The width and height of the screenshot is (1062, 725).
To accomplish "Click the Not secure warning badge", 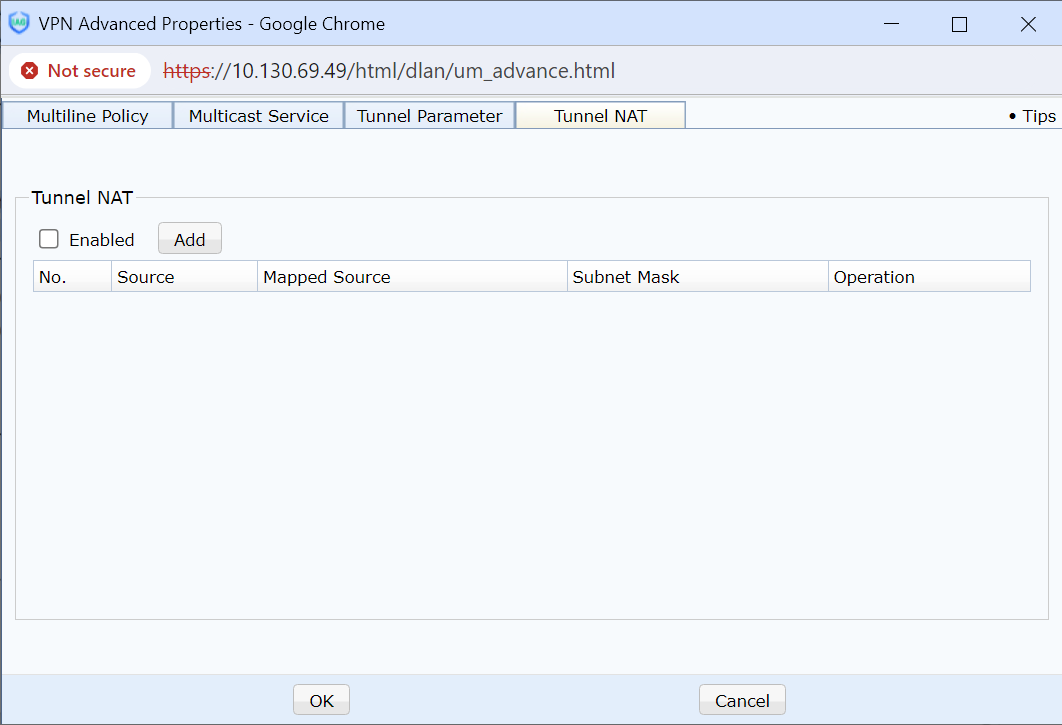I will 79,71.
